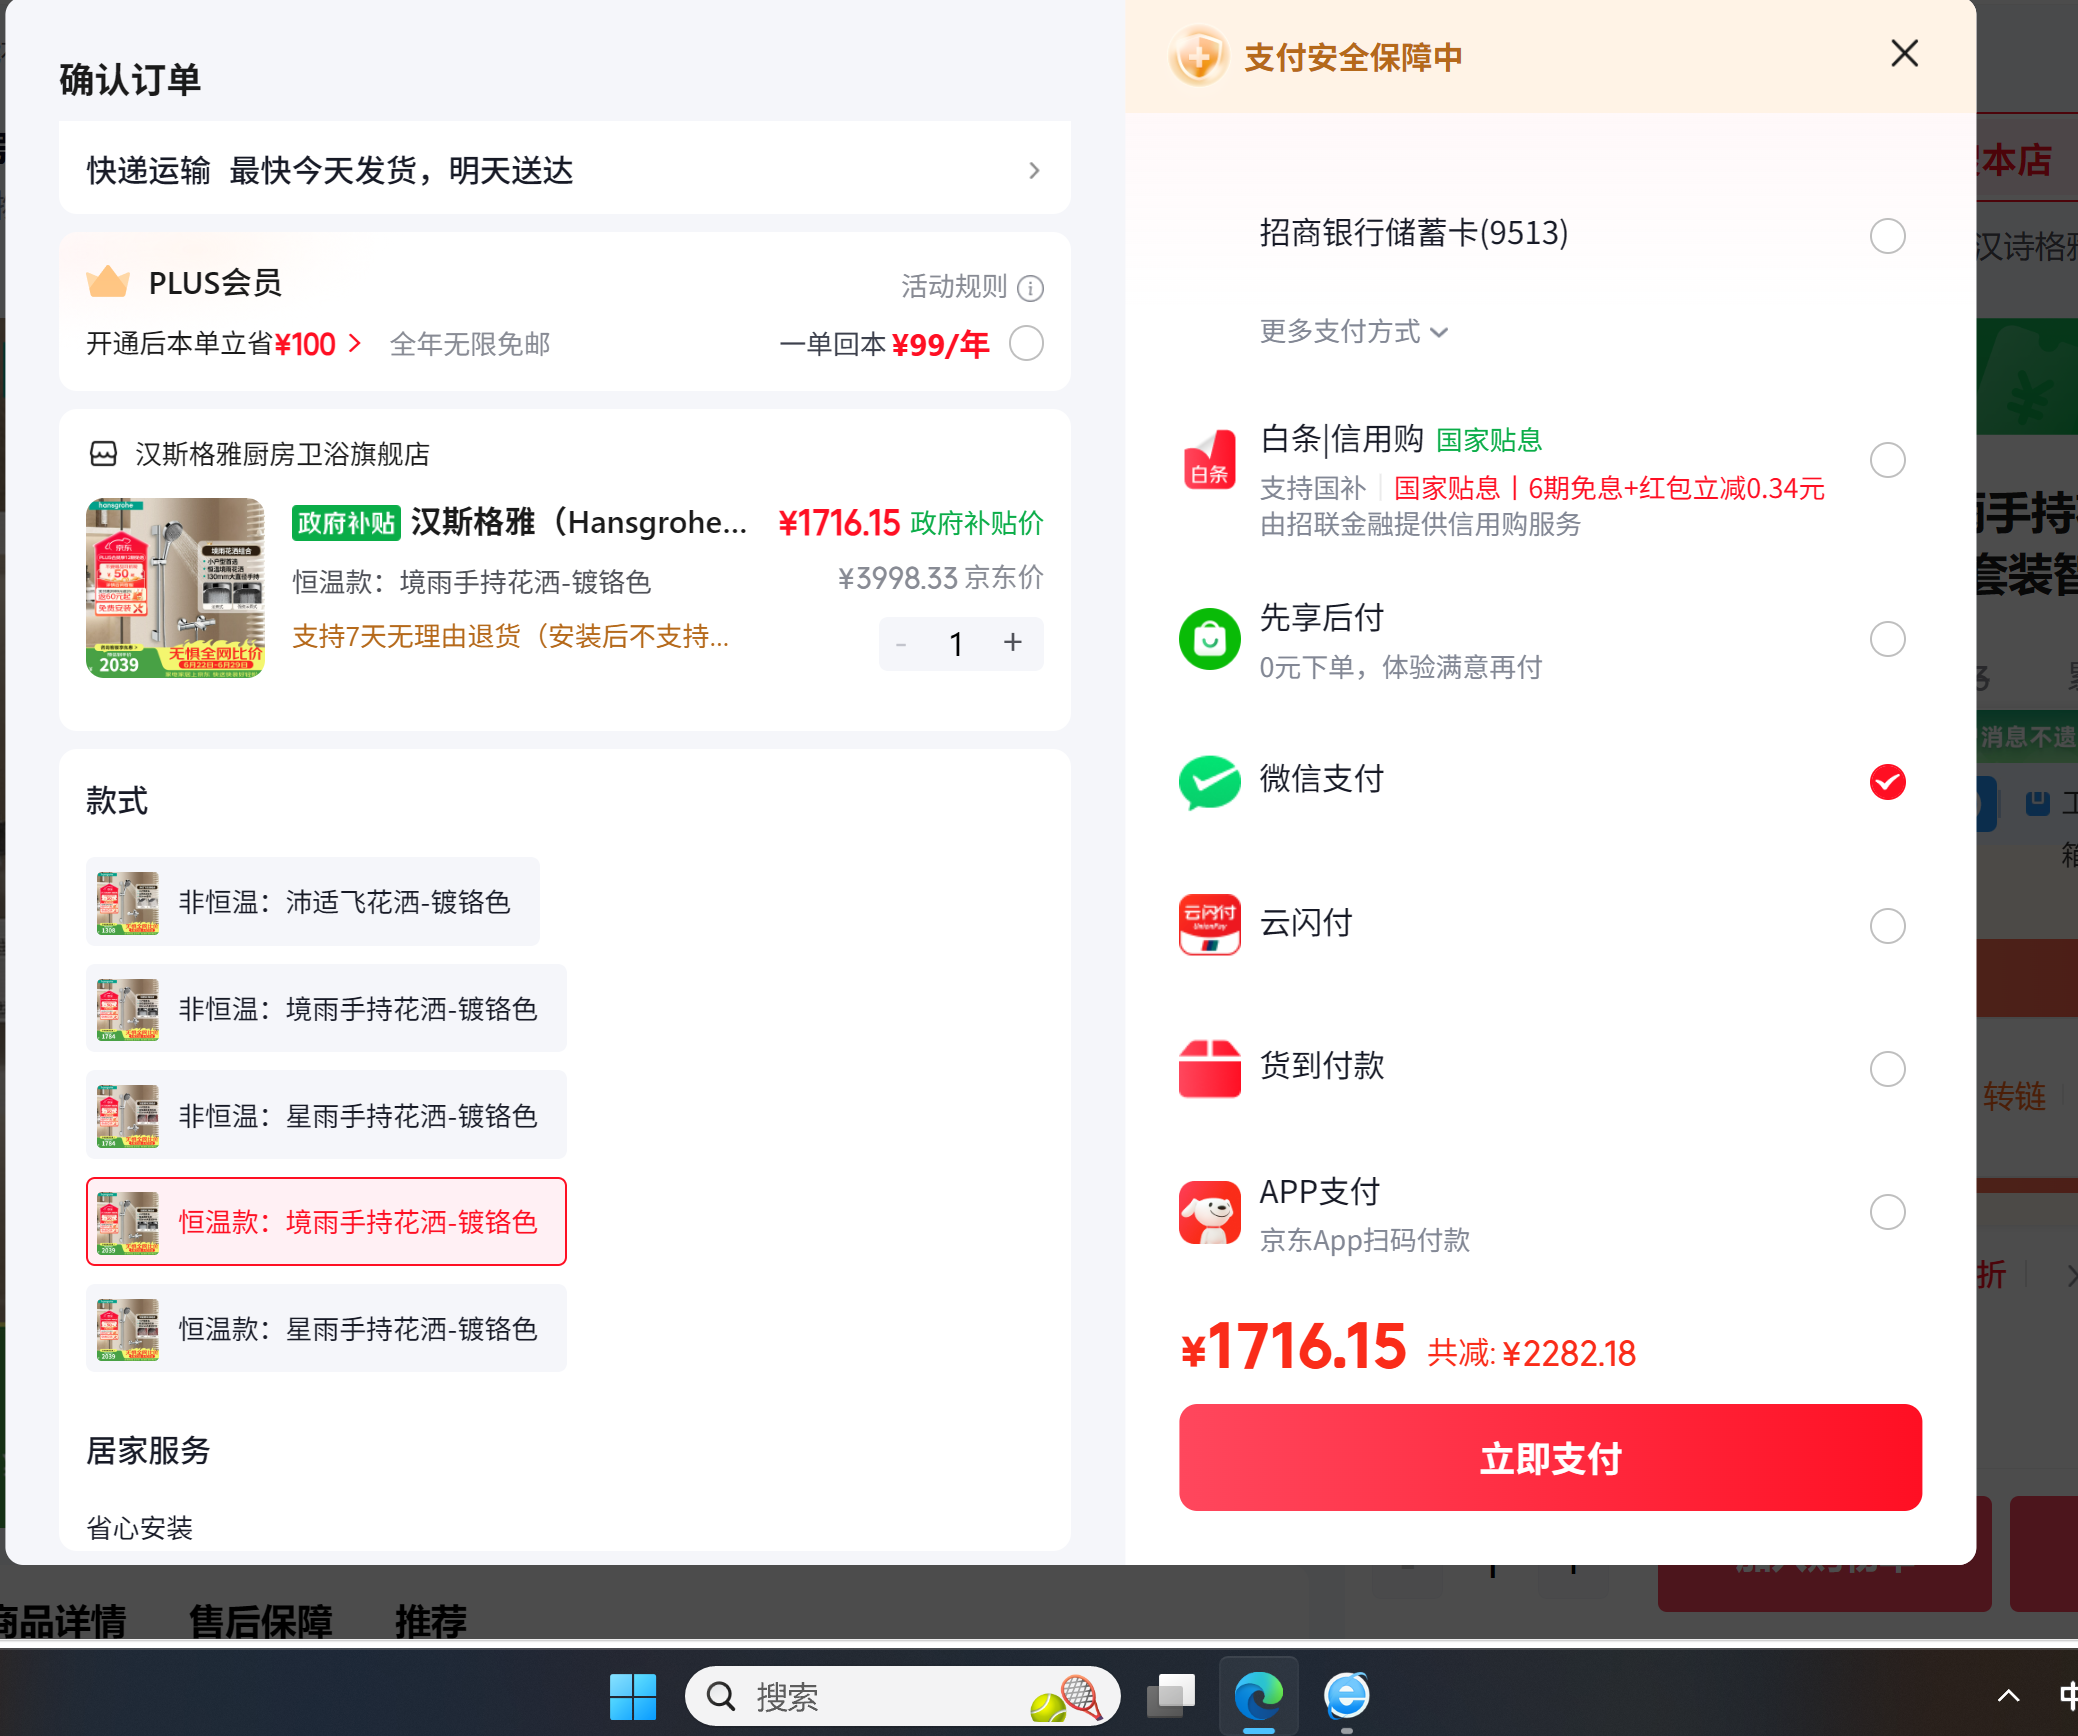This screenshot has height=1736, width=2078.
Task: Open the 汉斯格雅（Hansgrohe... product title
Action: (x=579, y=522)
